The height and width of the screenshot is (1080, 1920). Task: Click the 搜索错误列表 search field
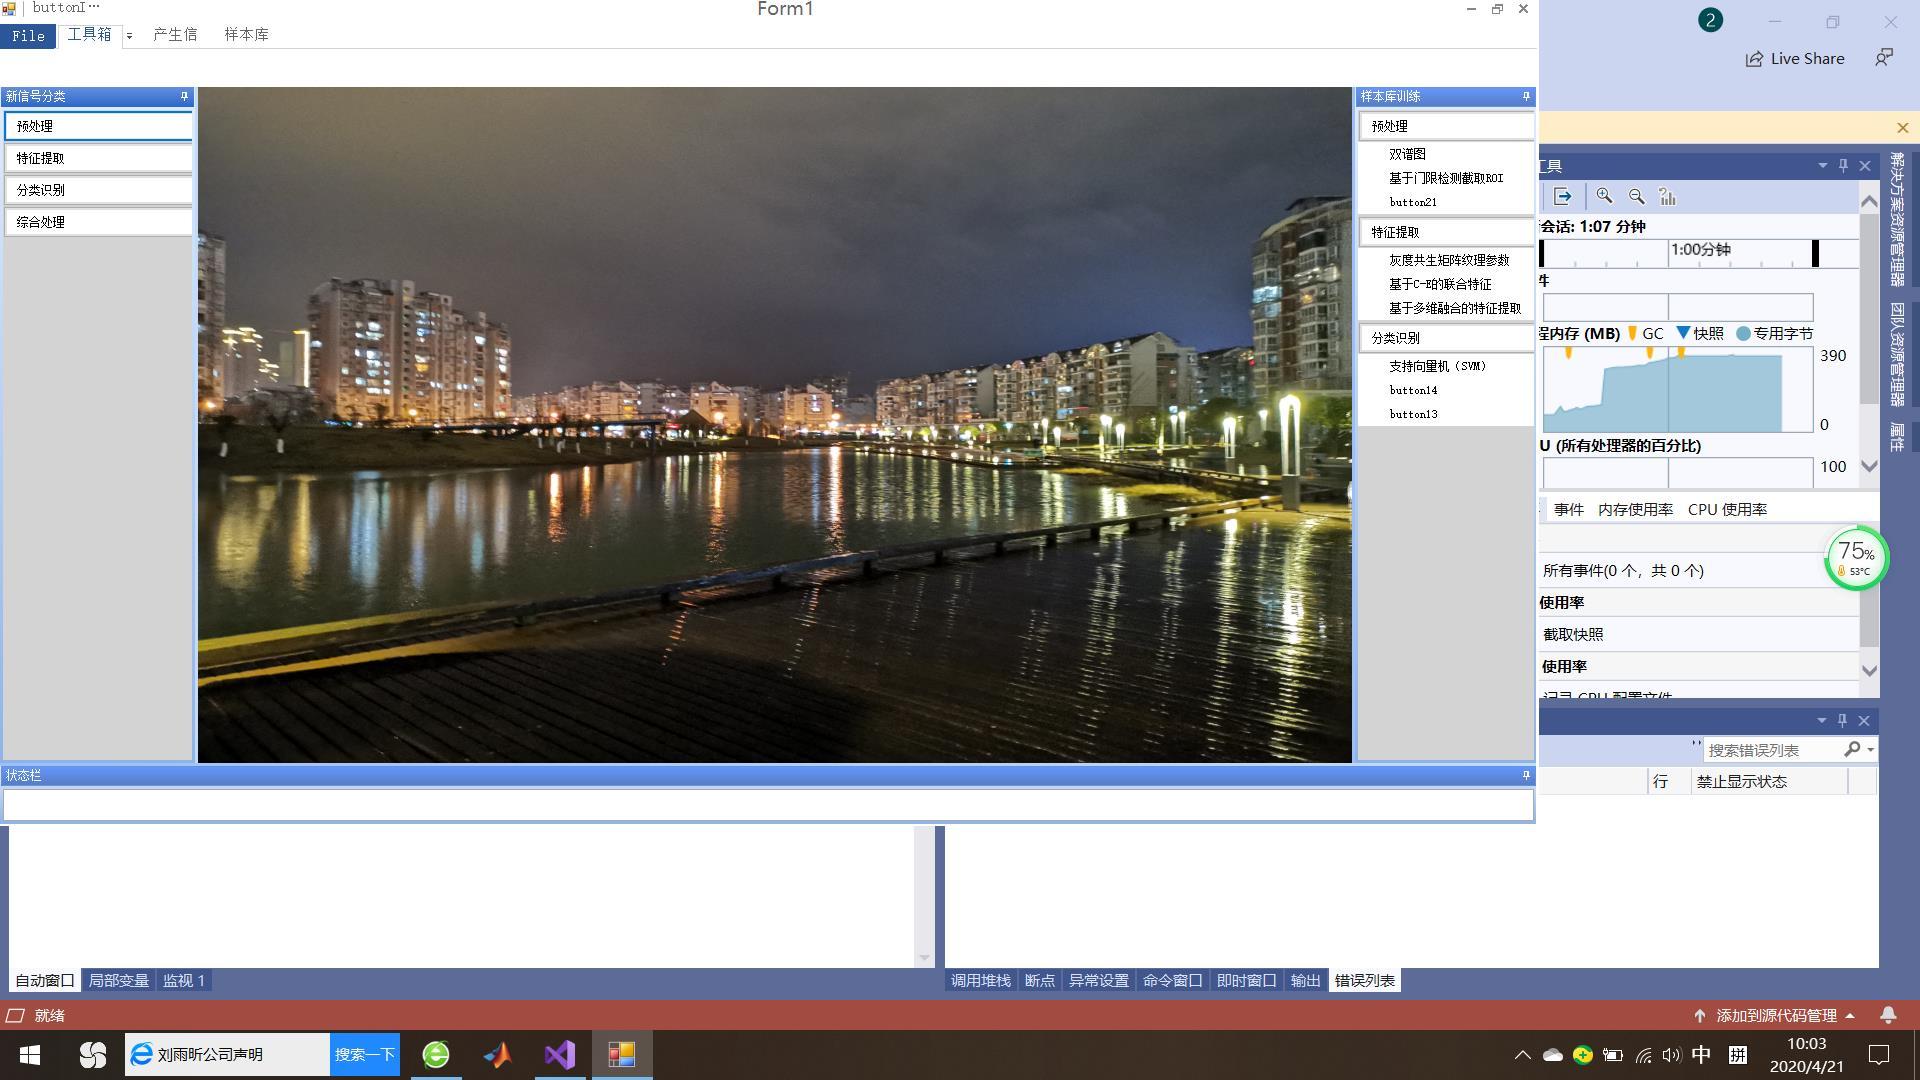click(x=1772, y=750)
